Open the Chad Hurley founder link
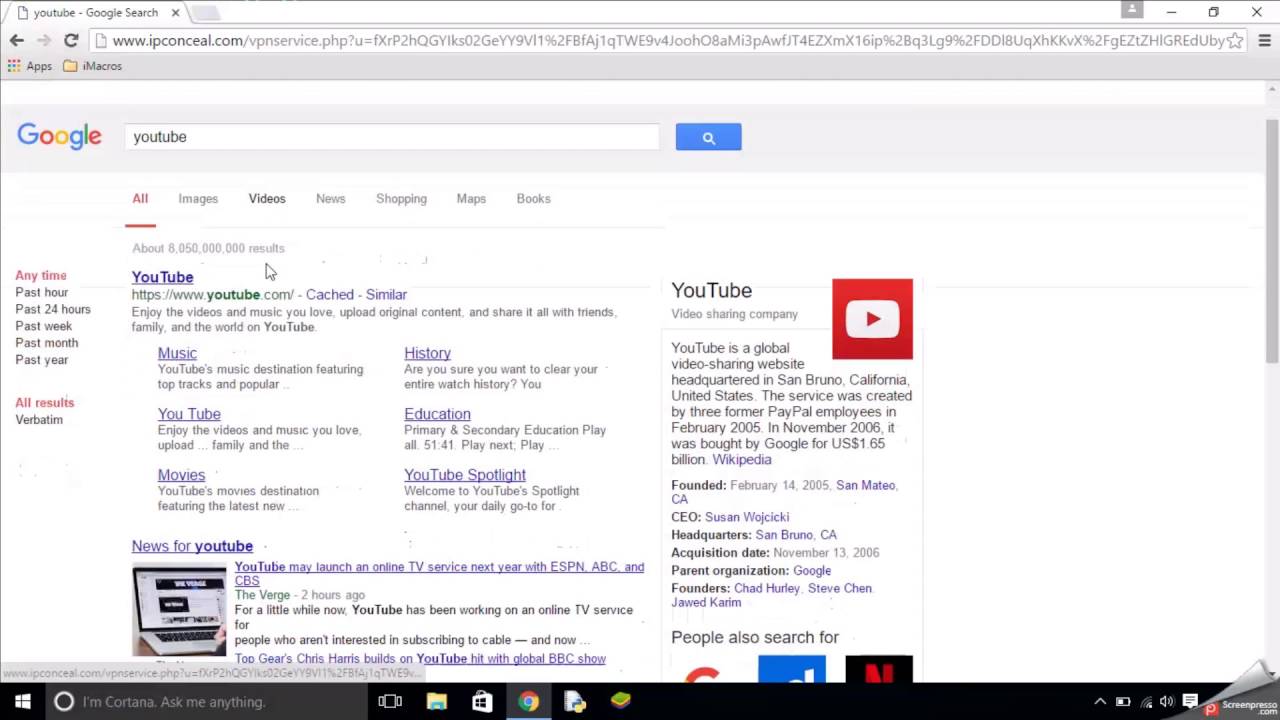 767,589
